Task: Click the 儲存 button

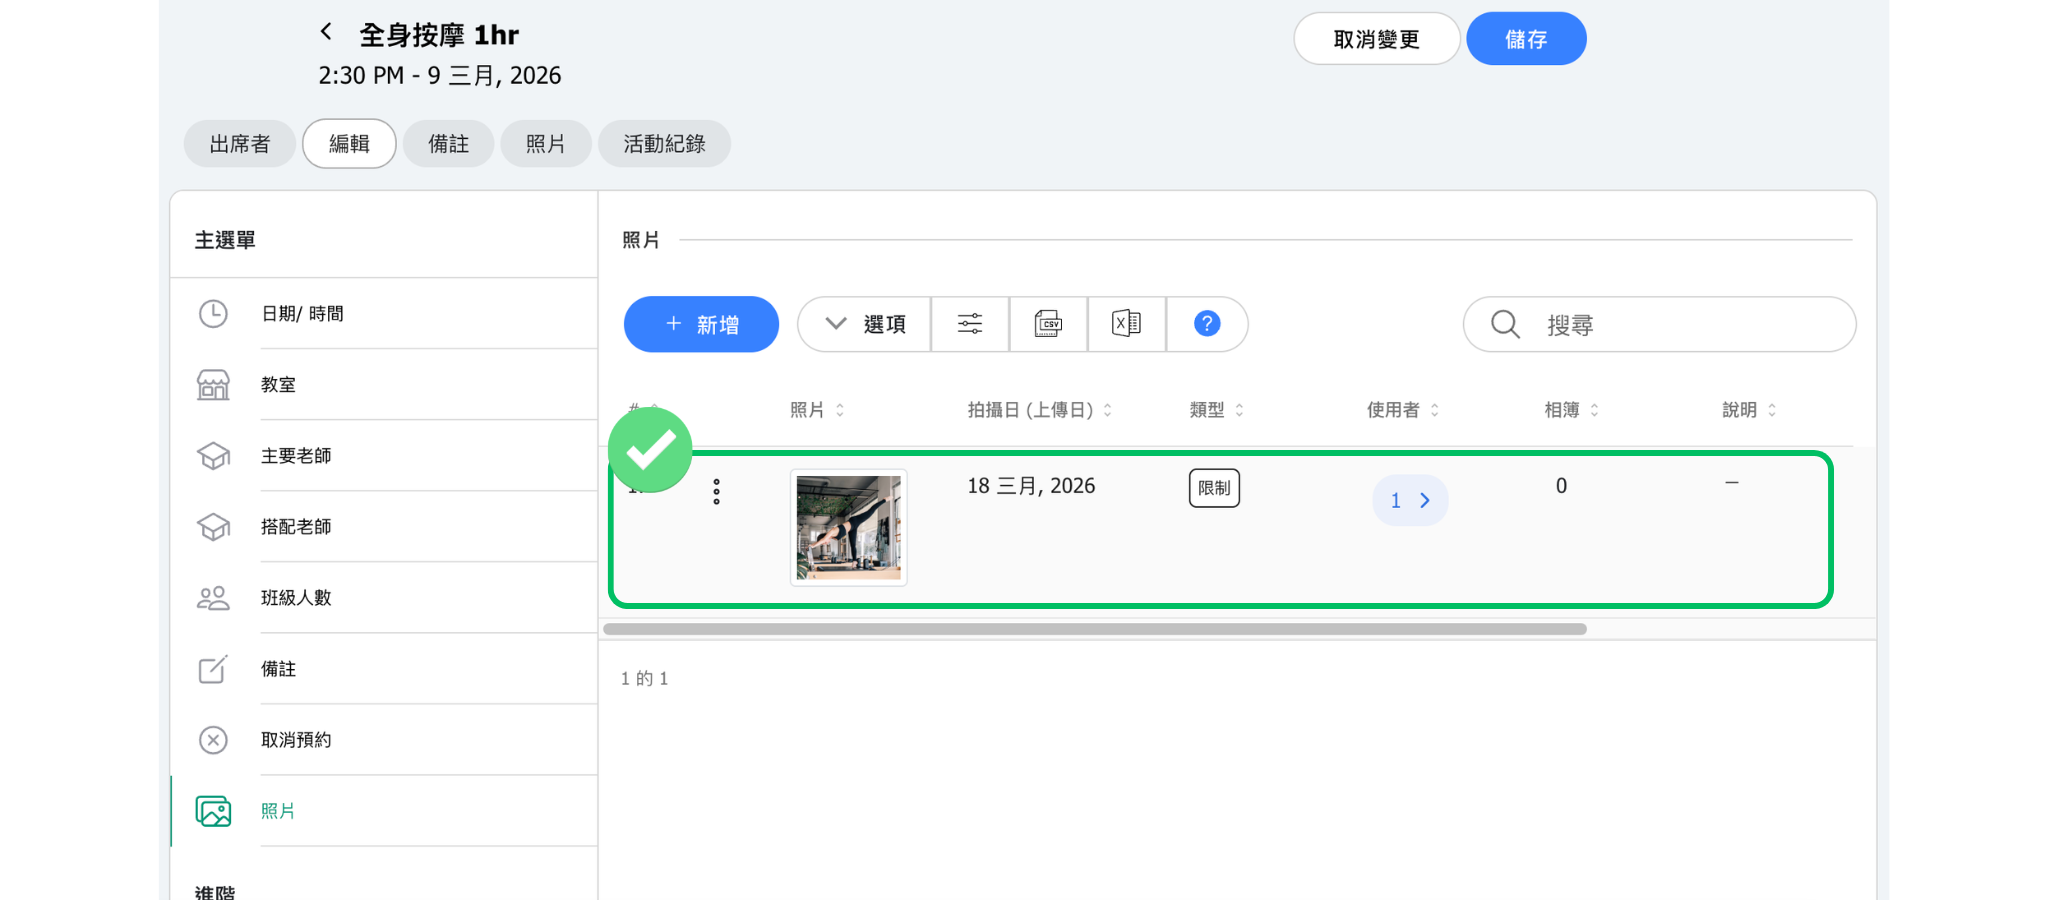Action: pos(1526,39)
